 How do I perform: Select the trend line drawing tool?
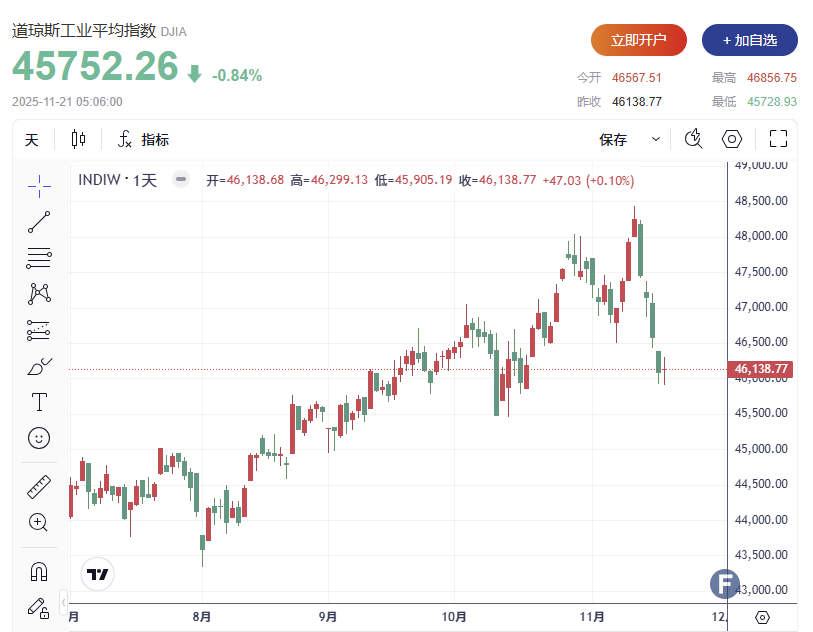pyautogui.click(x=39, y=221)
